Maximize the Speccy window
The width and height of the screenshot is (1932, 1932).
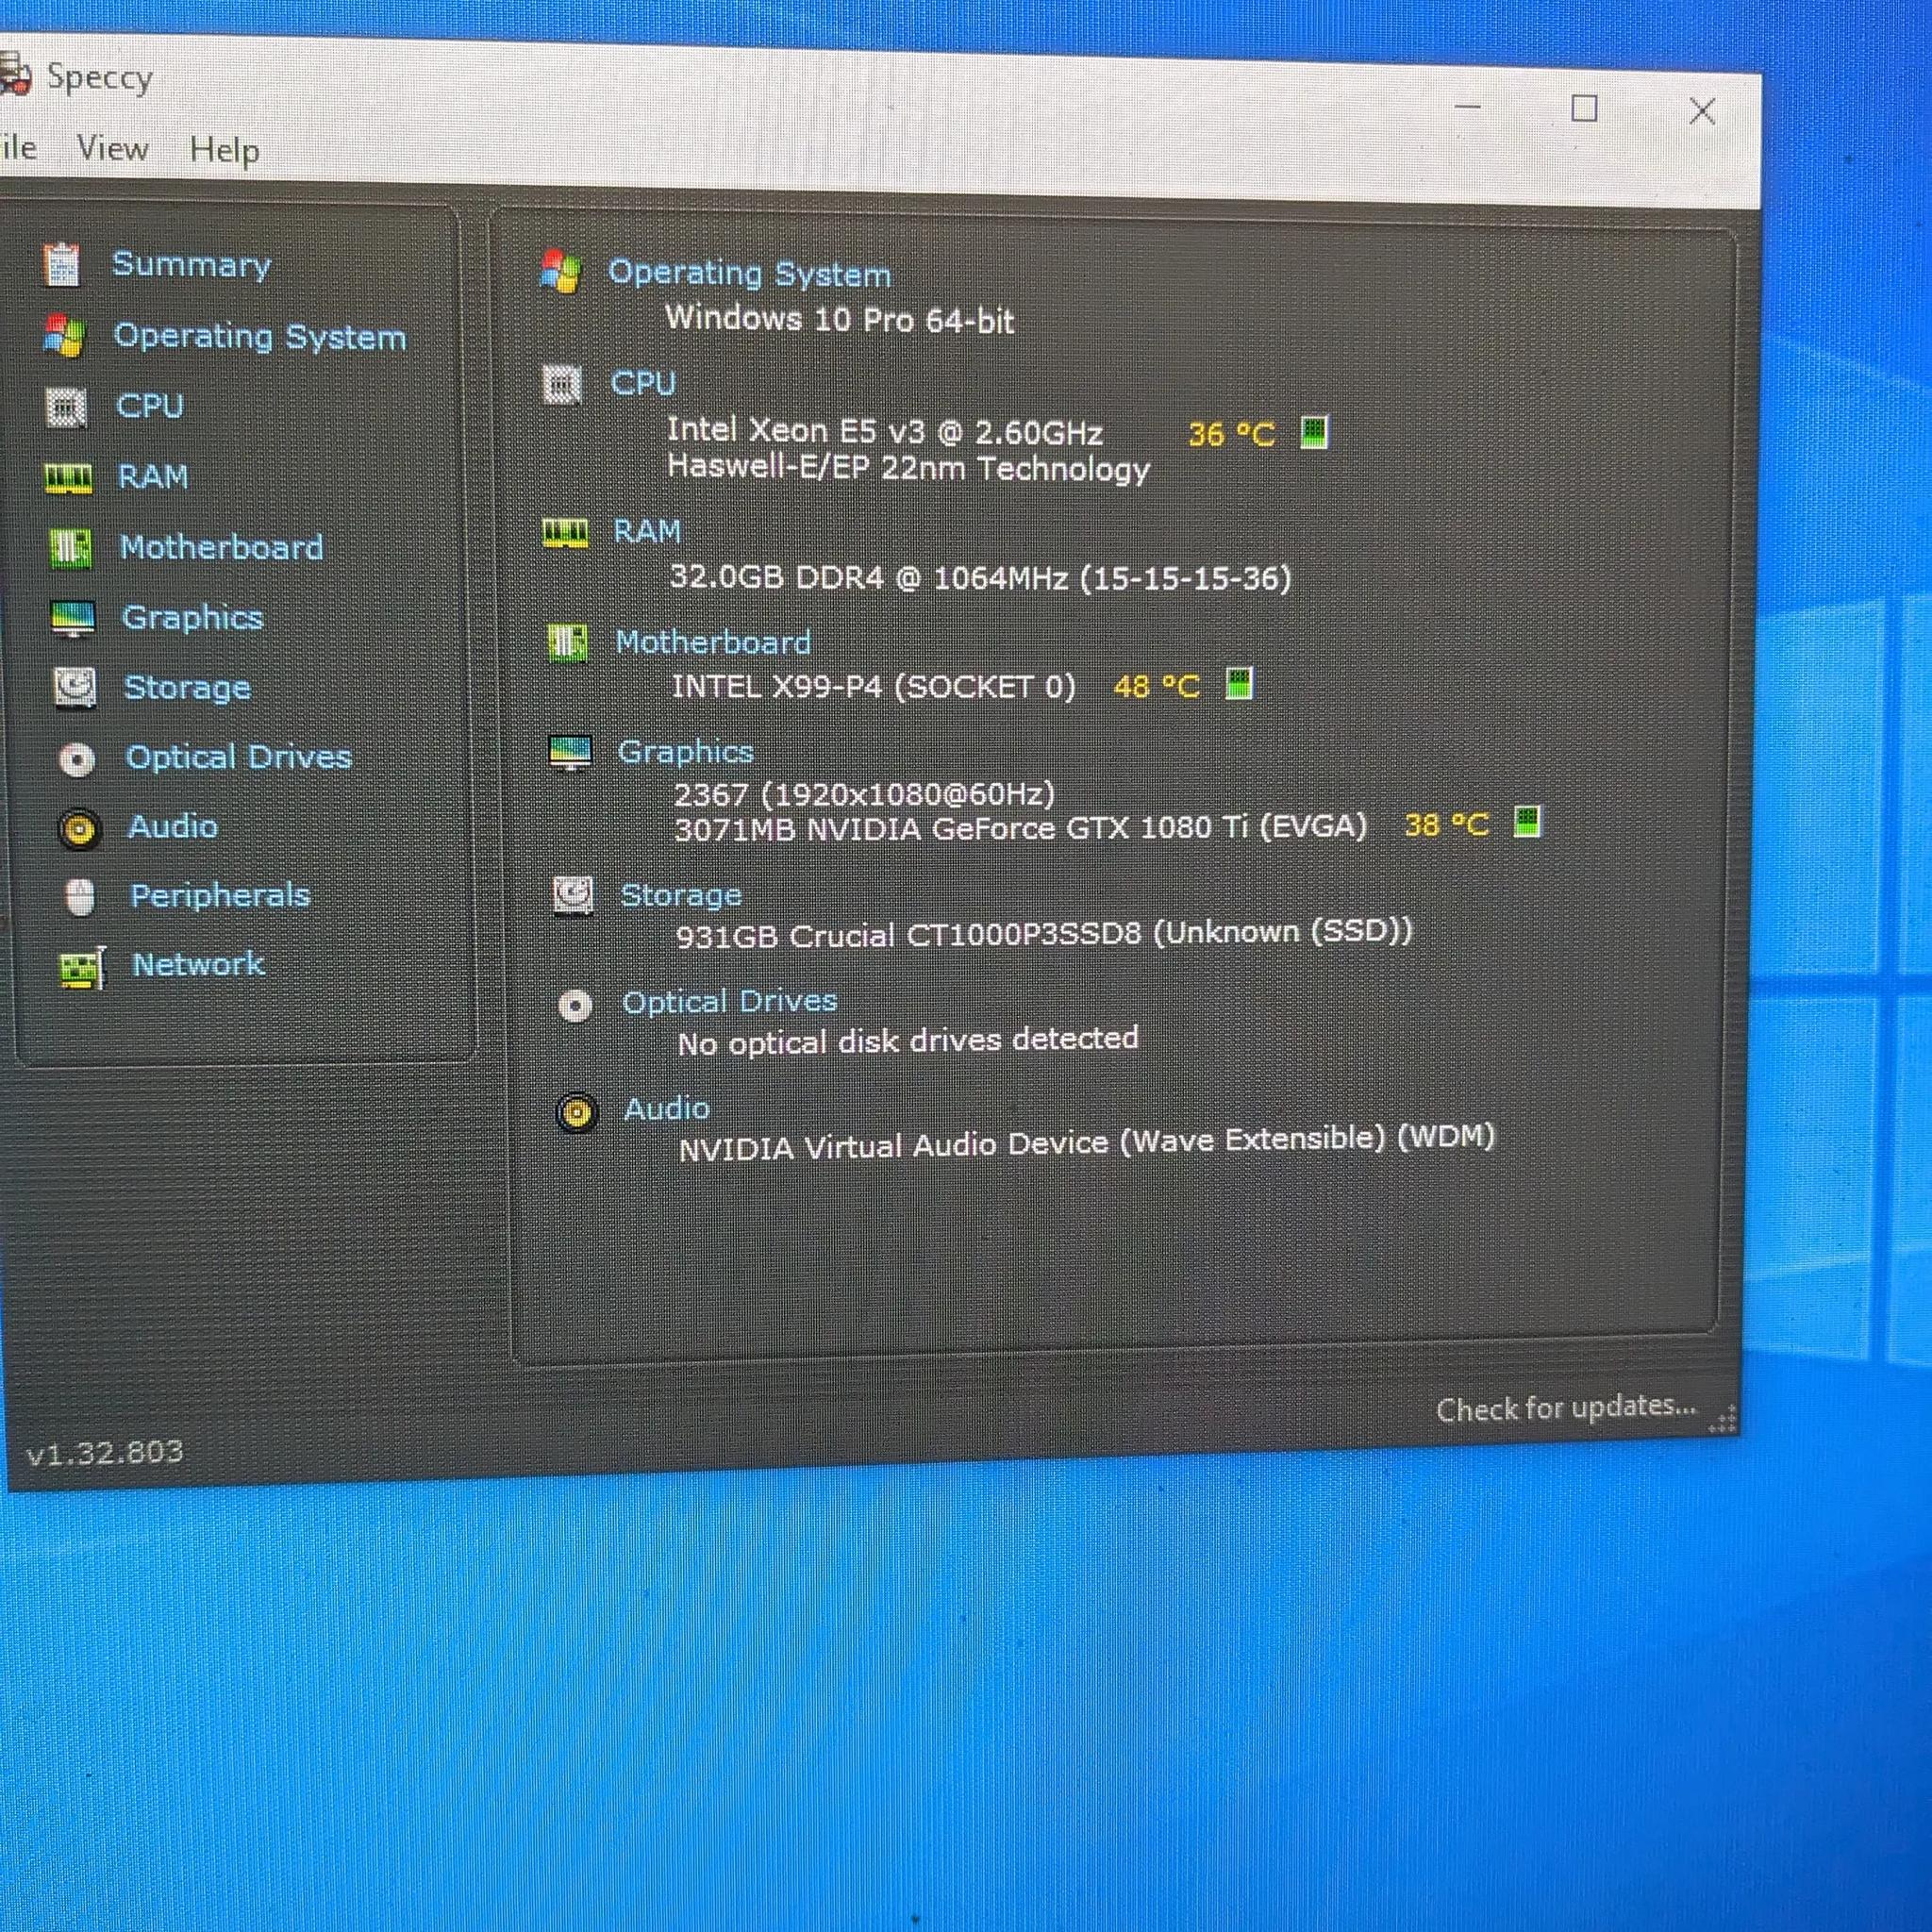pyautogui.click(x=1584, y=108)
